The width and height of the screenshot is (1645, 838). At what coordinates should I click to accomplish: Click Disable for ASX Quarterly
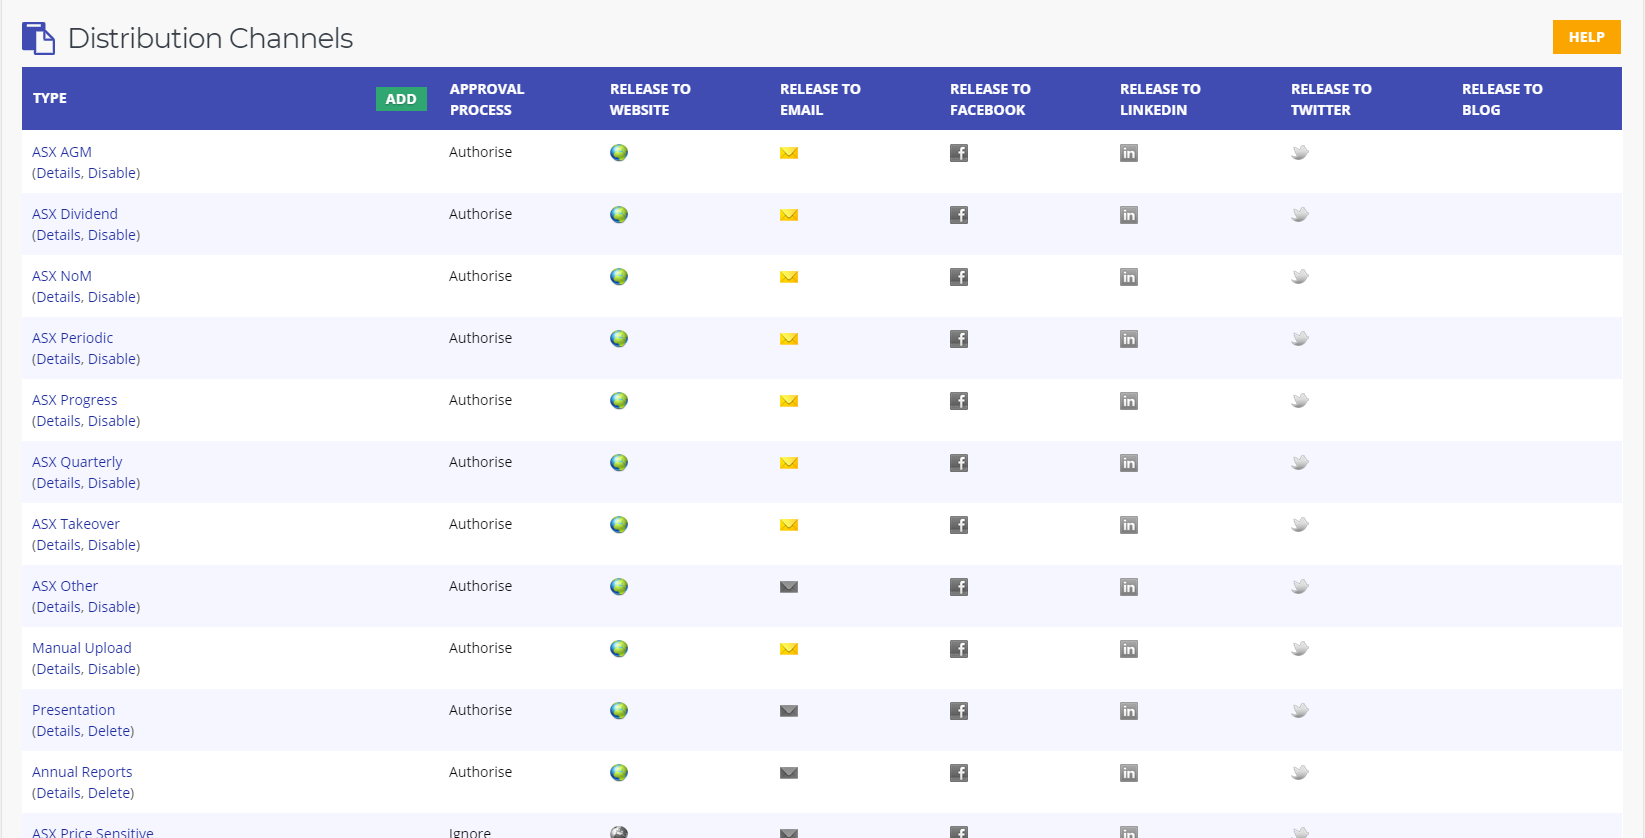point(111,483)
